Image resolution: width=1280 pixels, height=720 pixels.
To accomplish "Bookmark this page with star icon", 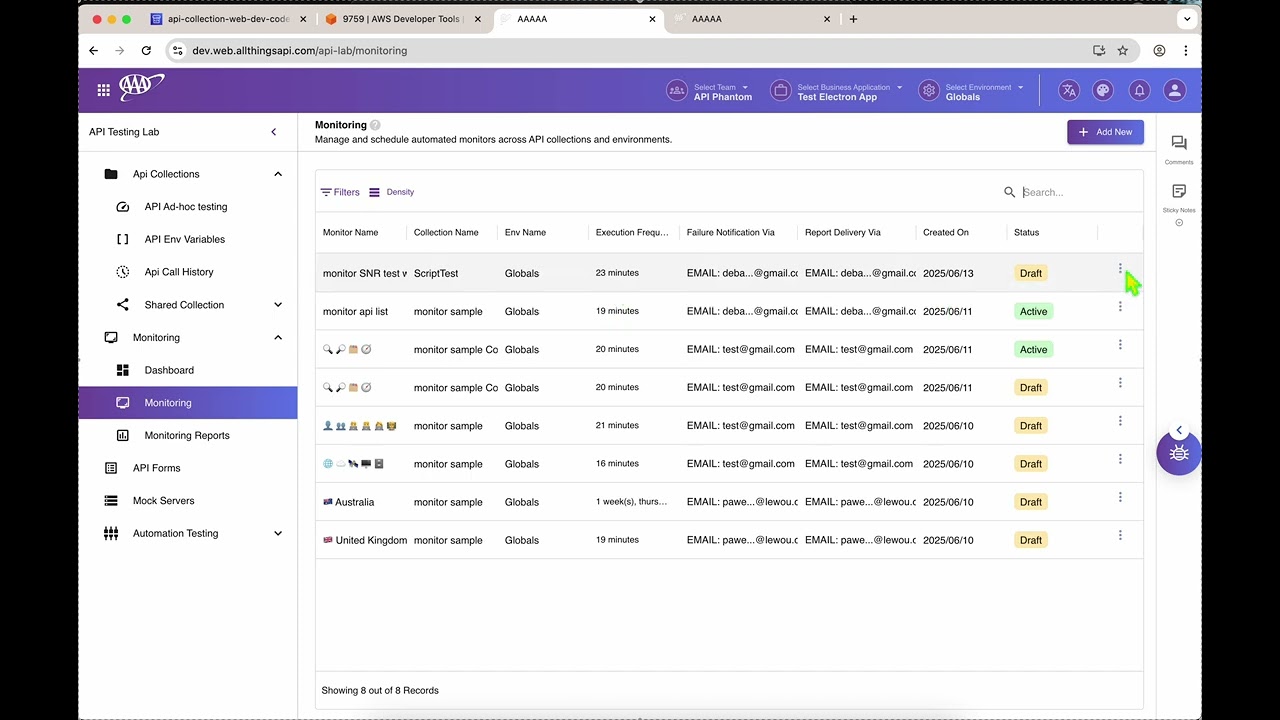I will (1123, 50).
